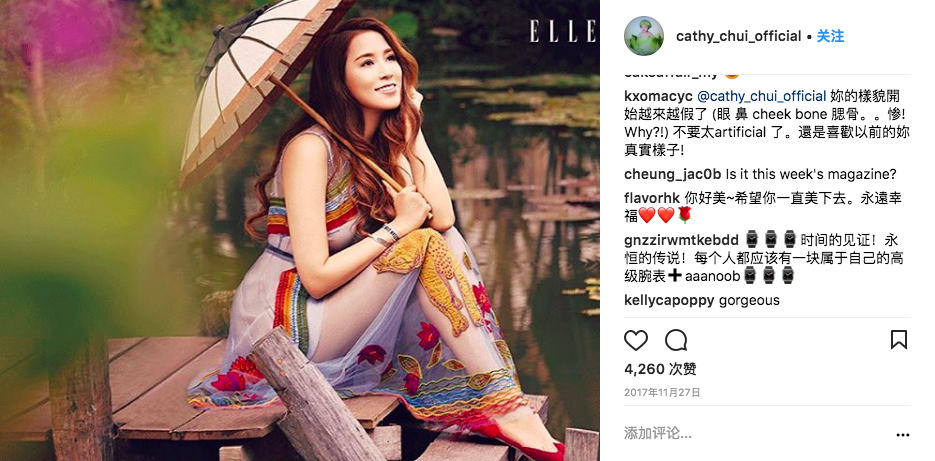Click the ELLE logo on the photo
Image resolution: width=935 pixels, height=461 pixels.
[563, 30]
